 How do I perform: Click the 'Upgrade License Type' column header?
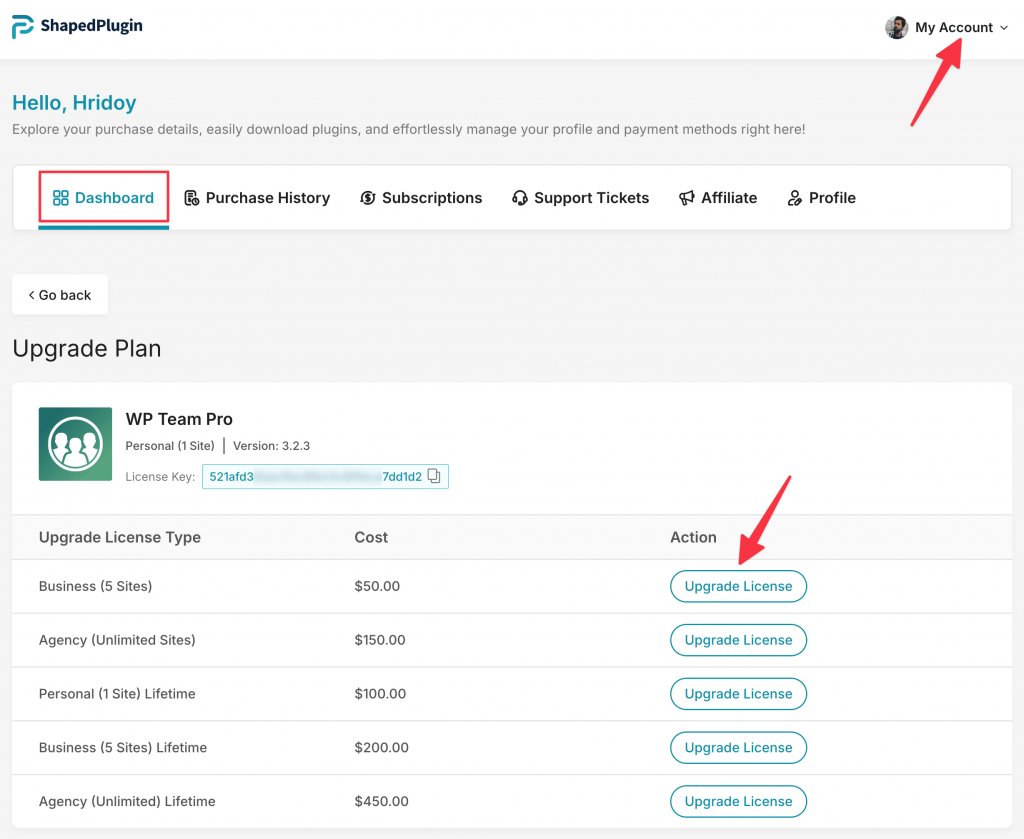[120, 537]
